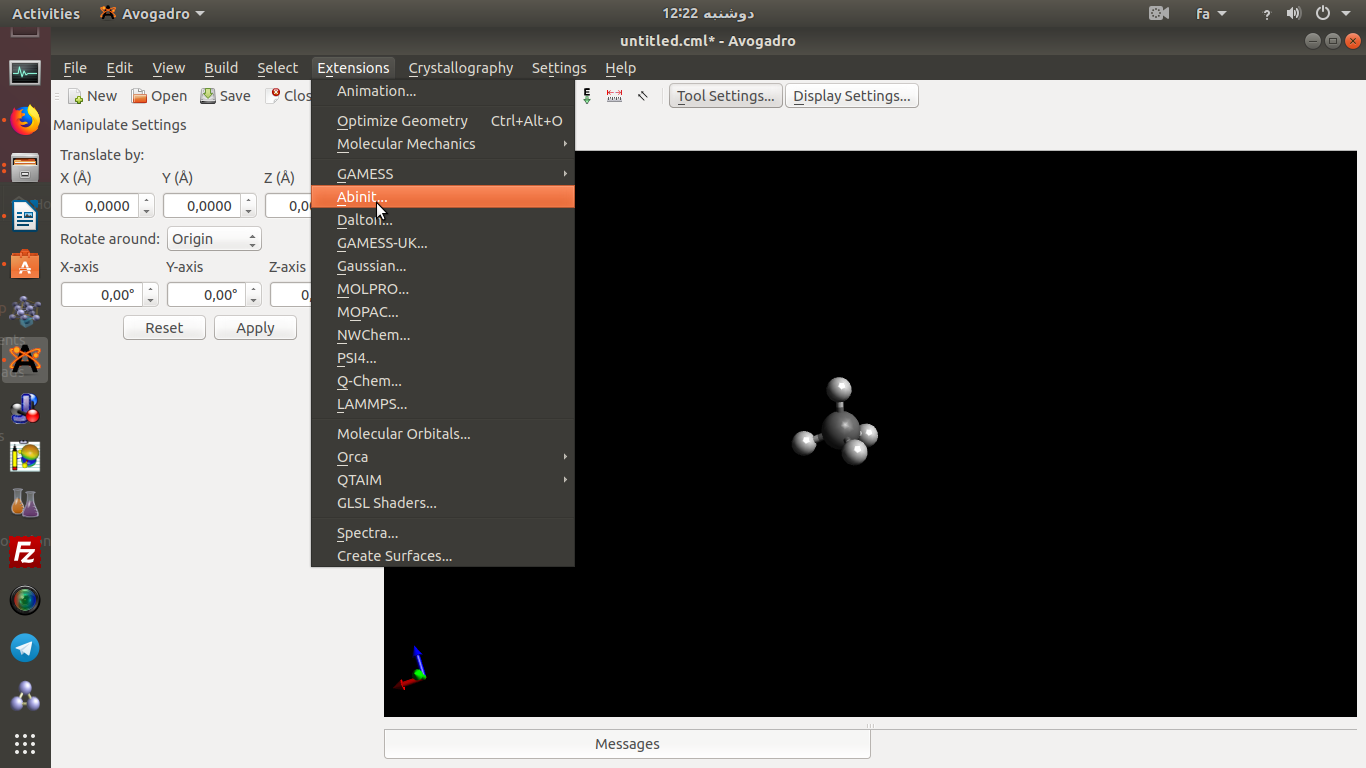This screenshot has height=768, width=1366.
Task: Open Ubuntu Software from the dock
Action: tap(25, 264)
